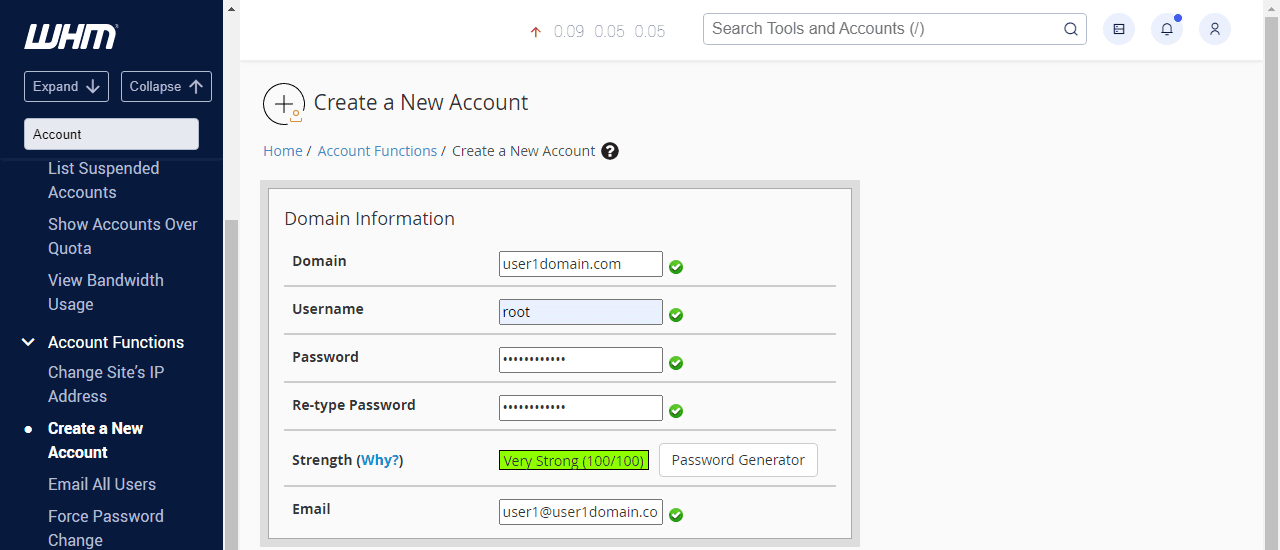
Task: Click the green checkmark next to Domain
Action: pyautogui.click(x=676, y=267)
